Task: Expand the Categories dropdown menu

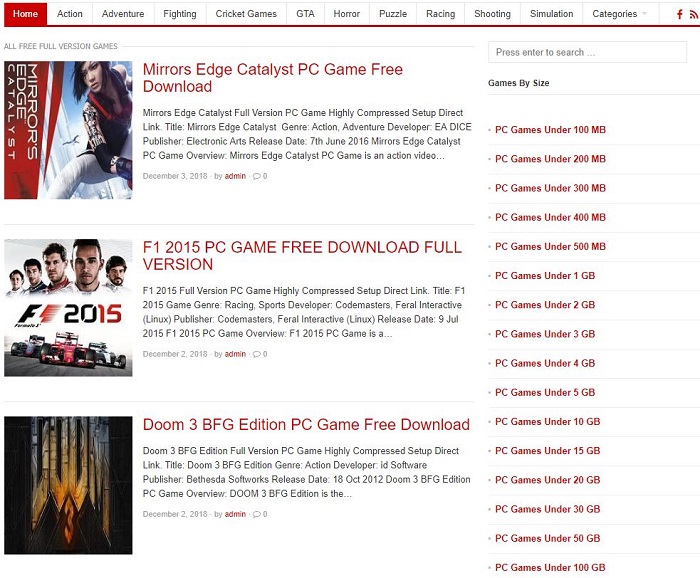Action: tap(619, 14)
